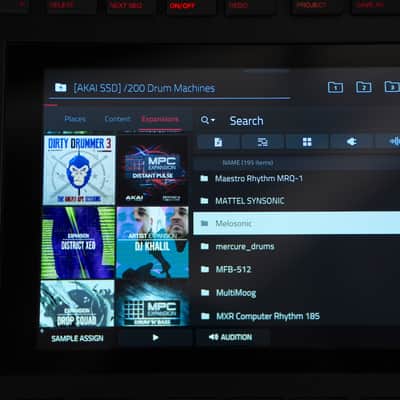Viewport: 400px width, 400px height.
Task: Open the MXR Computer Rhythm 185 folder
Action: click(x=297, y=316)
